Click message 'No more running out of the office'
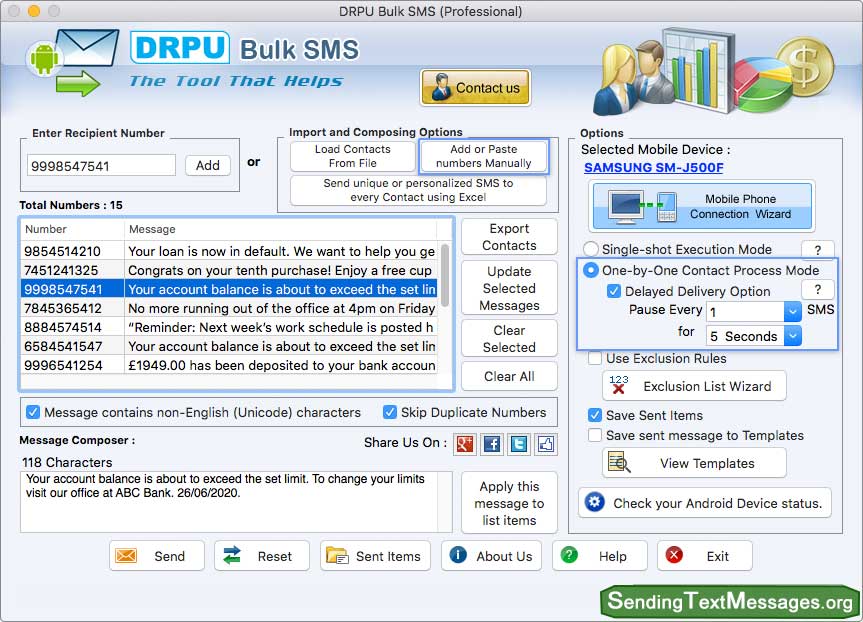Viewport: 863px width, 622px height. tap(281, 308)
